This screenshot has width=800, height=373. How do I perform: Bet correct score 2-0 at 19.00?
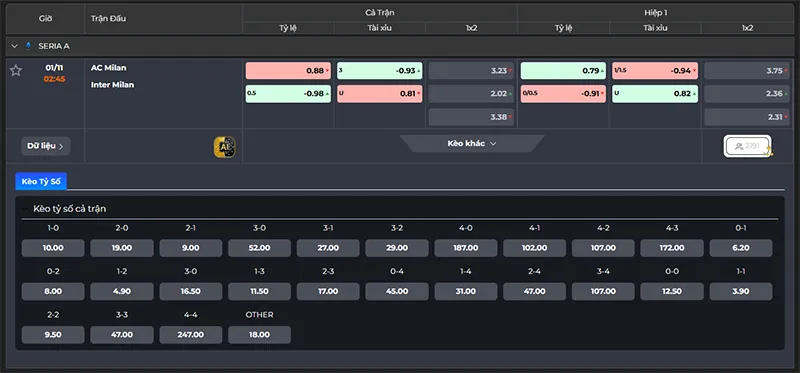[x=122, y=248]
